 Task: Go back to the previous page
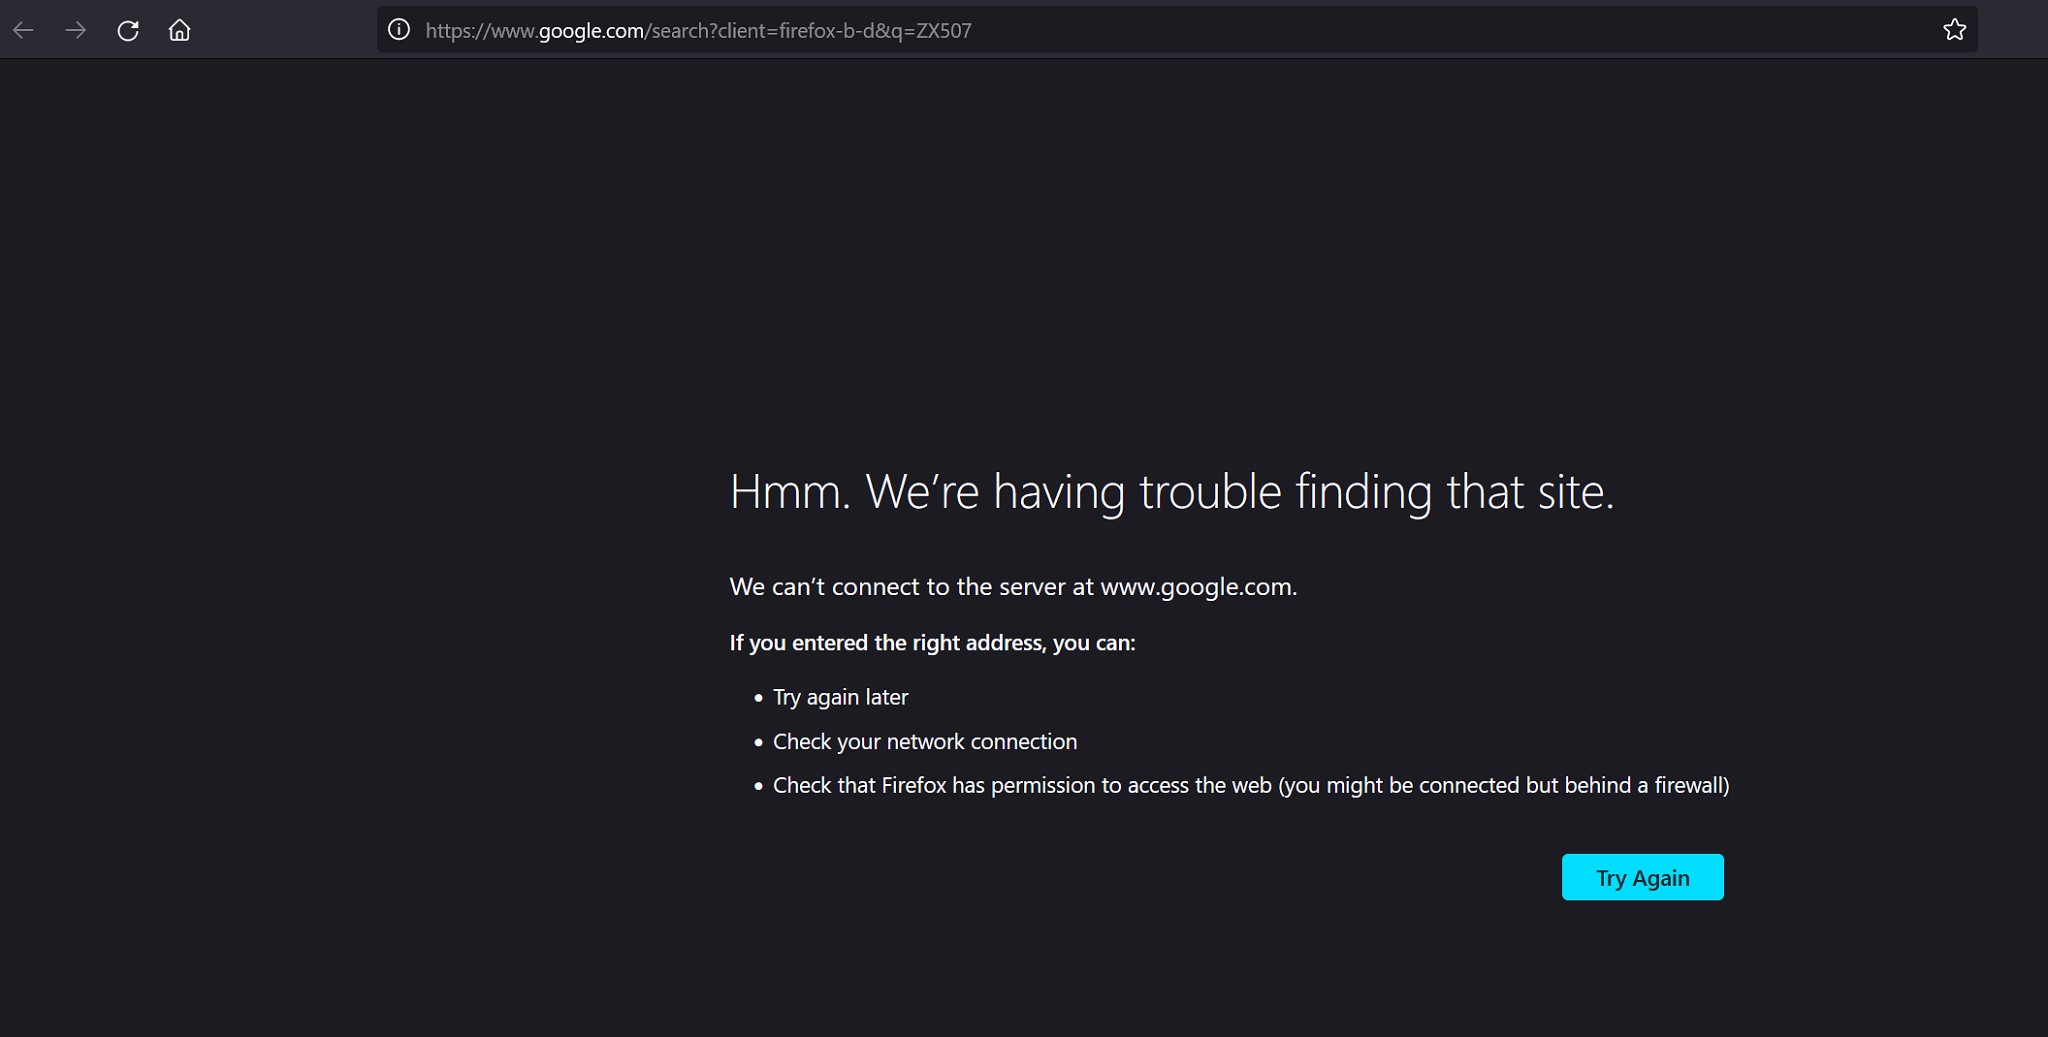click(x=23, y=30)
